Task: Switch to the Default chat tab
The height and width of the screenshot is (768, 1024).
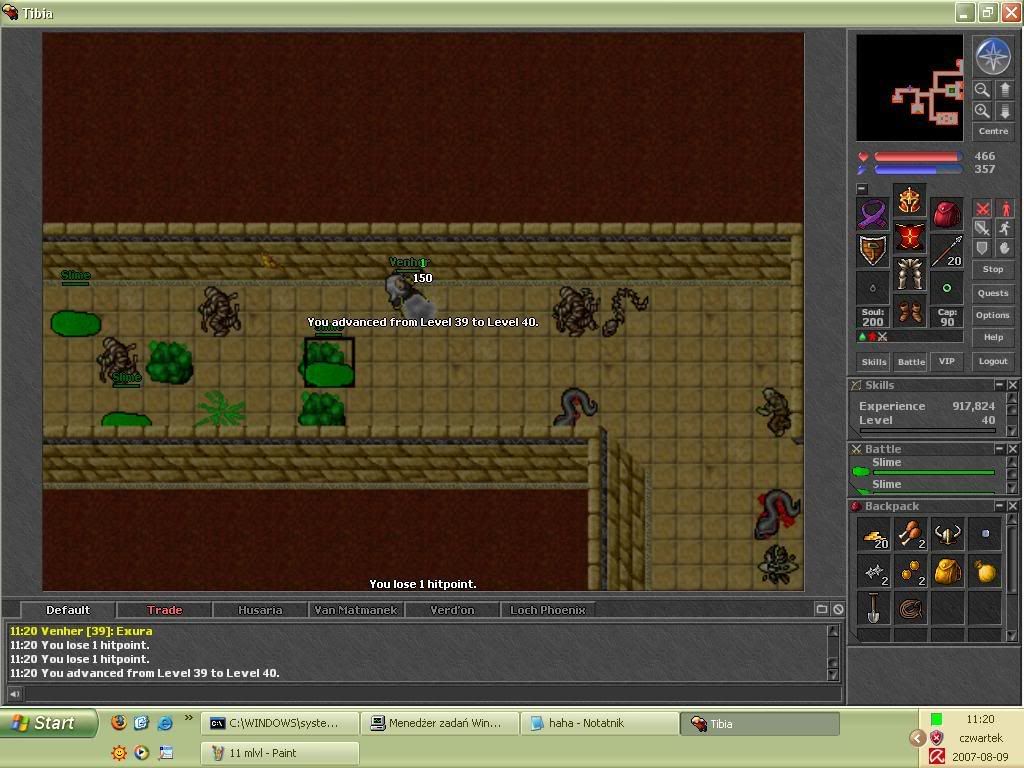Action: (68, 610)
